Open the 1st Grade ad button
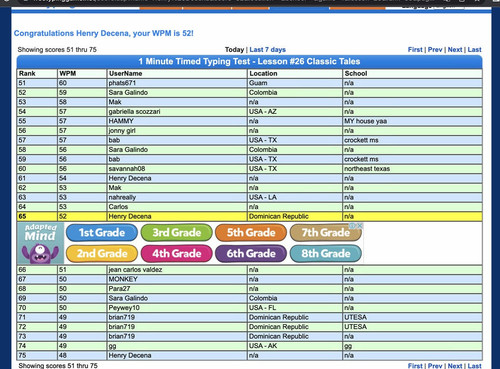 102,233
